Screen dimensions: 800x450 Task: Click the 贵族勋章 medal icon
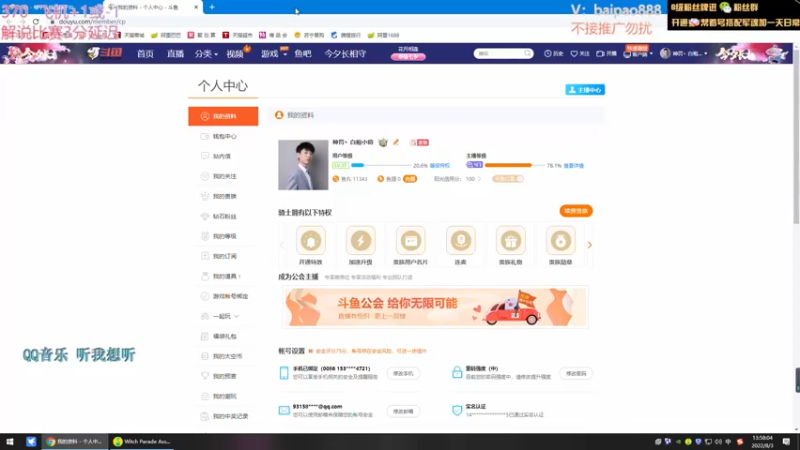561,240
